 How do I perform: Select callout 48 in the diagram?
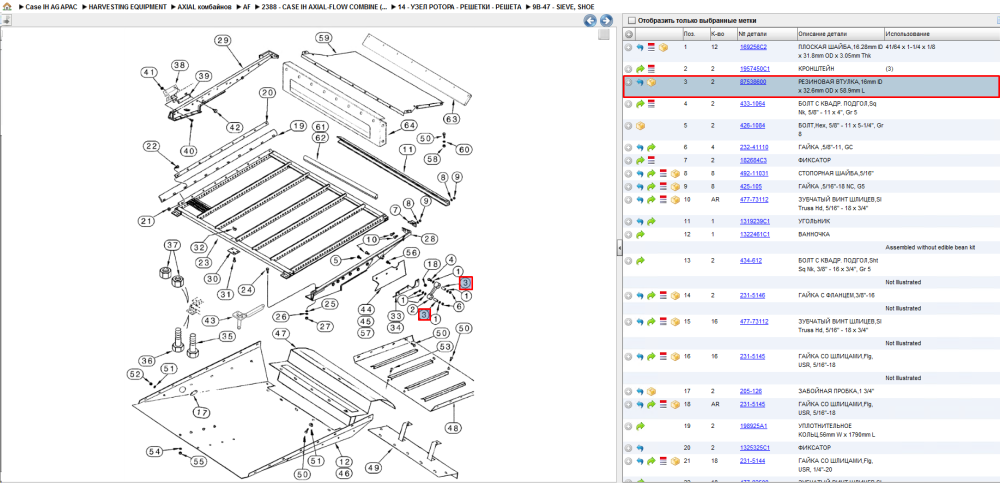pos(452,427)
